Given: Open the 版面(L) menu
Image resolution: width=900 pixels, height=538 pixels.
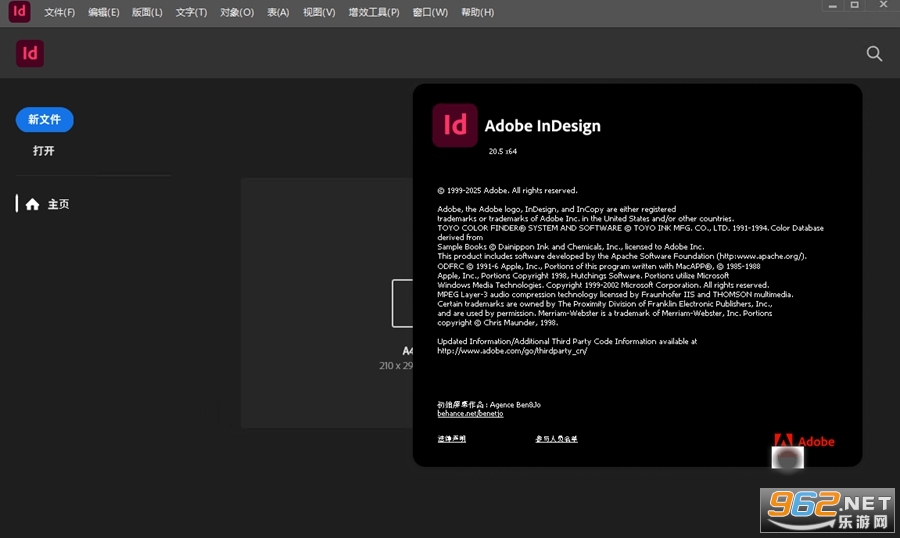Looking at the screenshot, I should 147,12.
